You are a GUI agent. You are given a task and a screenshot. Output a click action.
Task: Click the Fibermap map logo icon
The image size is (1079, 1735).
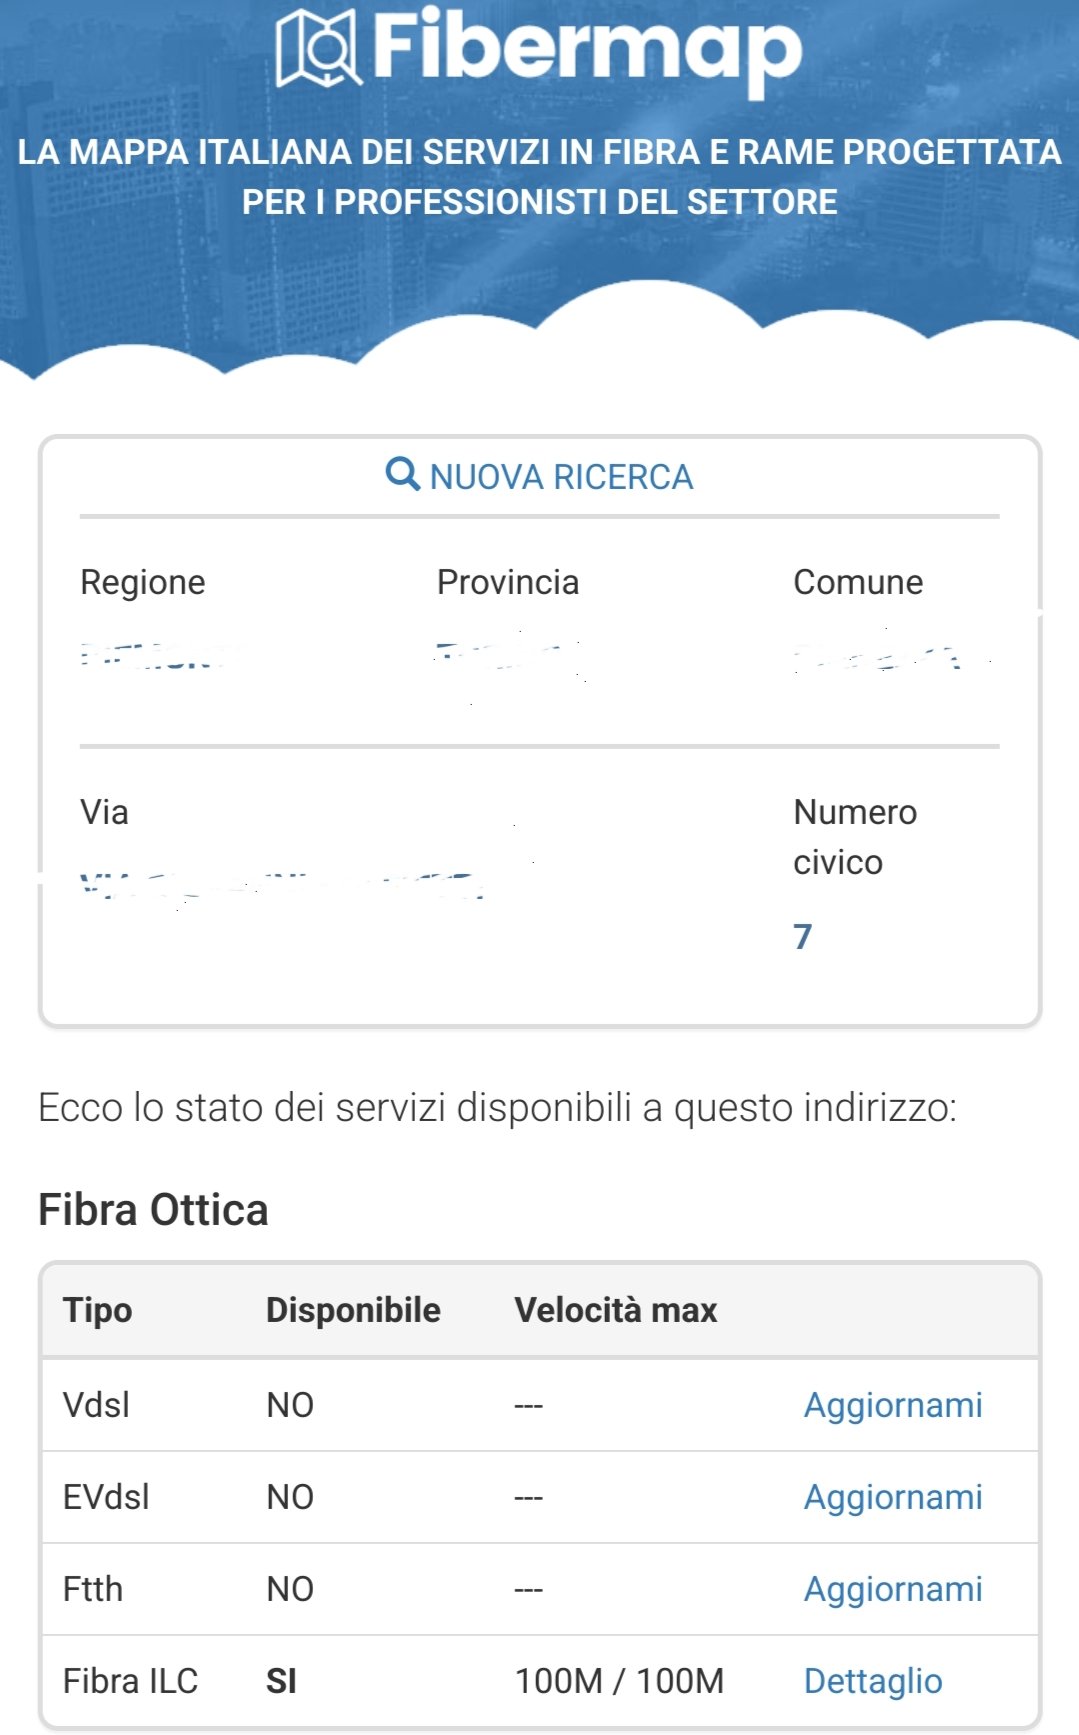(x=318, y=47)
